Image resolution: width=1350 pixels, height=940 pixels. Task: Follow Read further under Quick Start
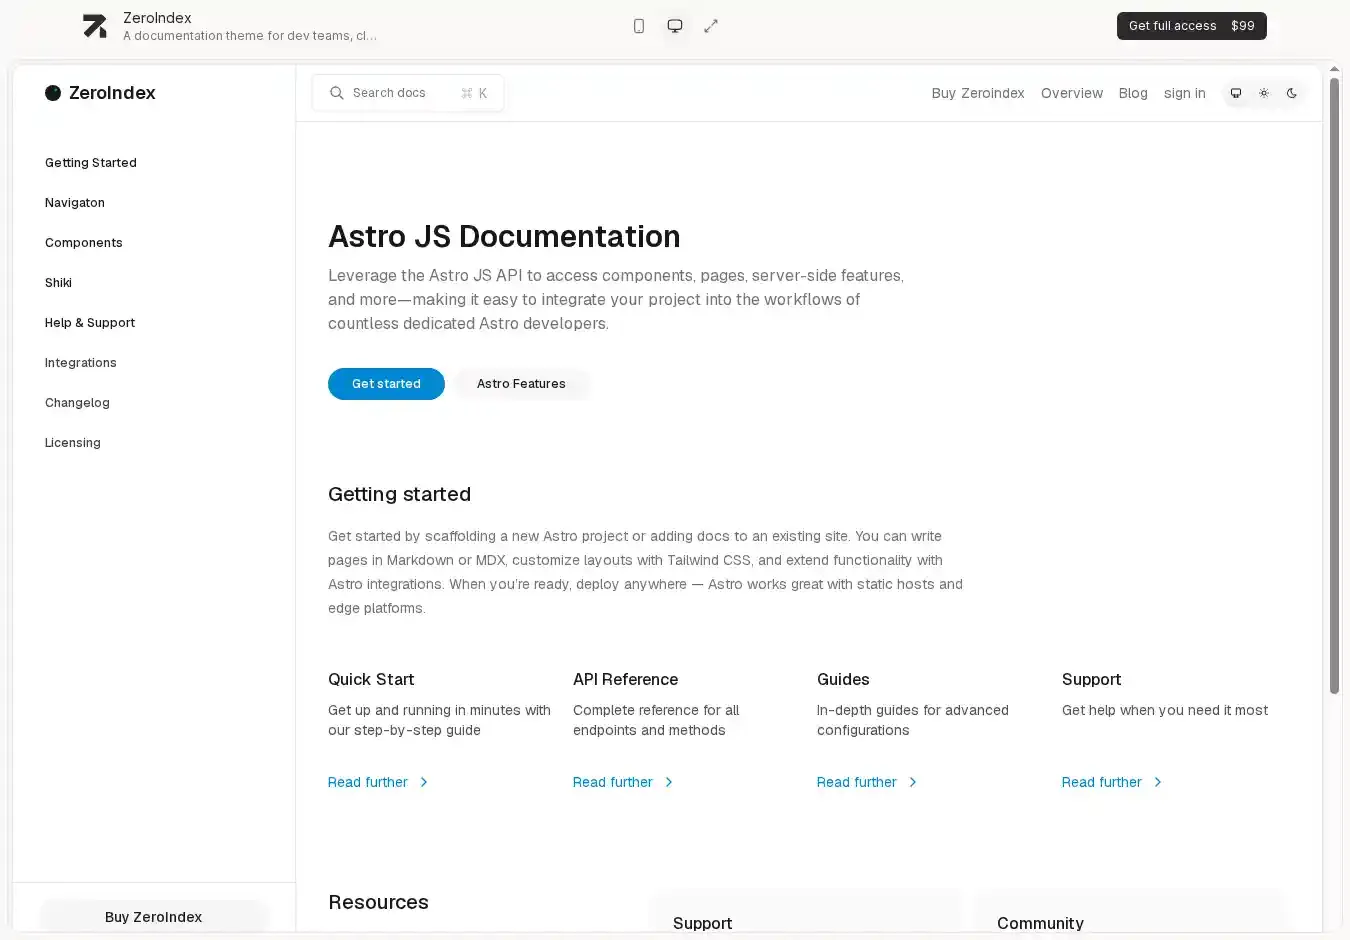tap(368, 782)
